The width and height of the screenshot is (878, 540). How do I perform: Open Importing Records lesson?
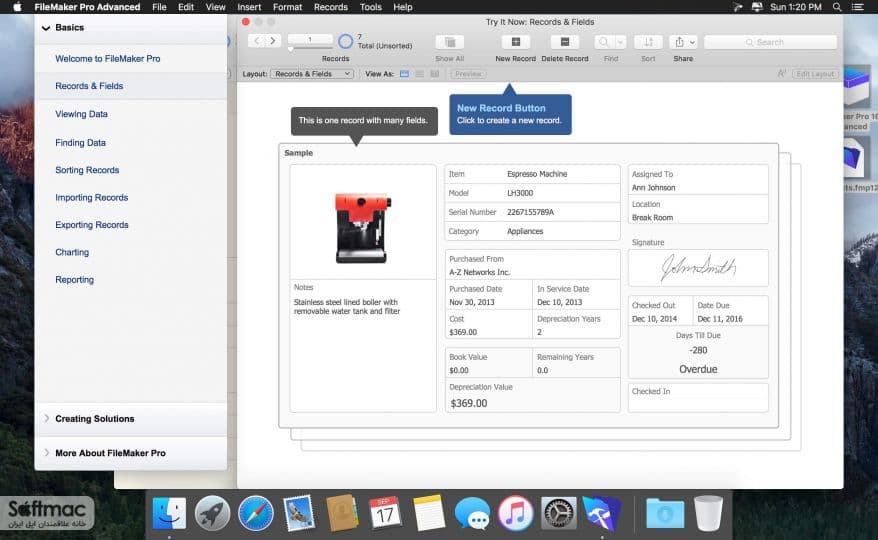[91, 197]
